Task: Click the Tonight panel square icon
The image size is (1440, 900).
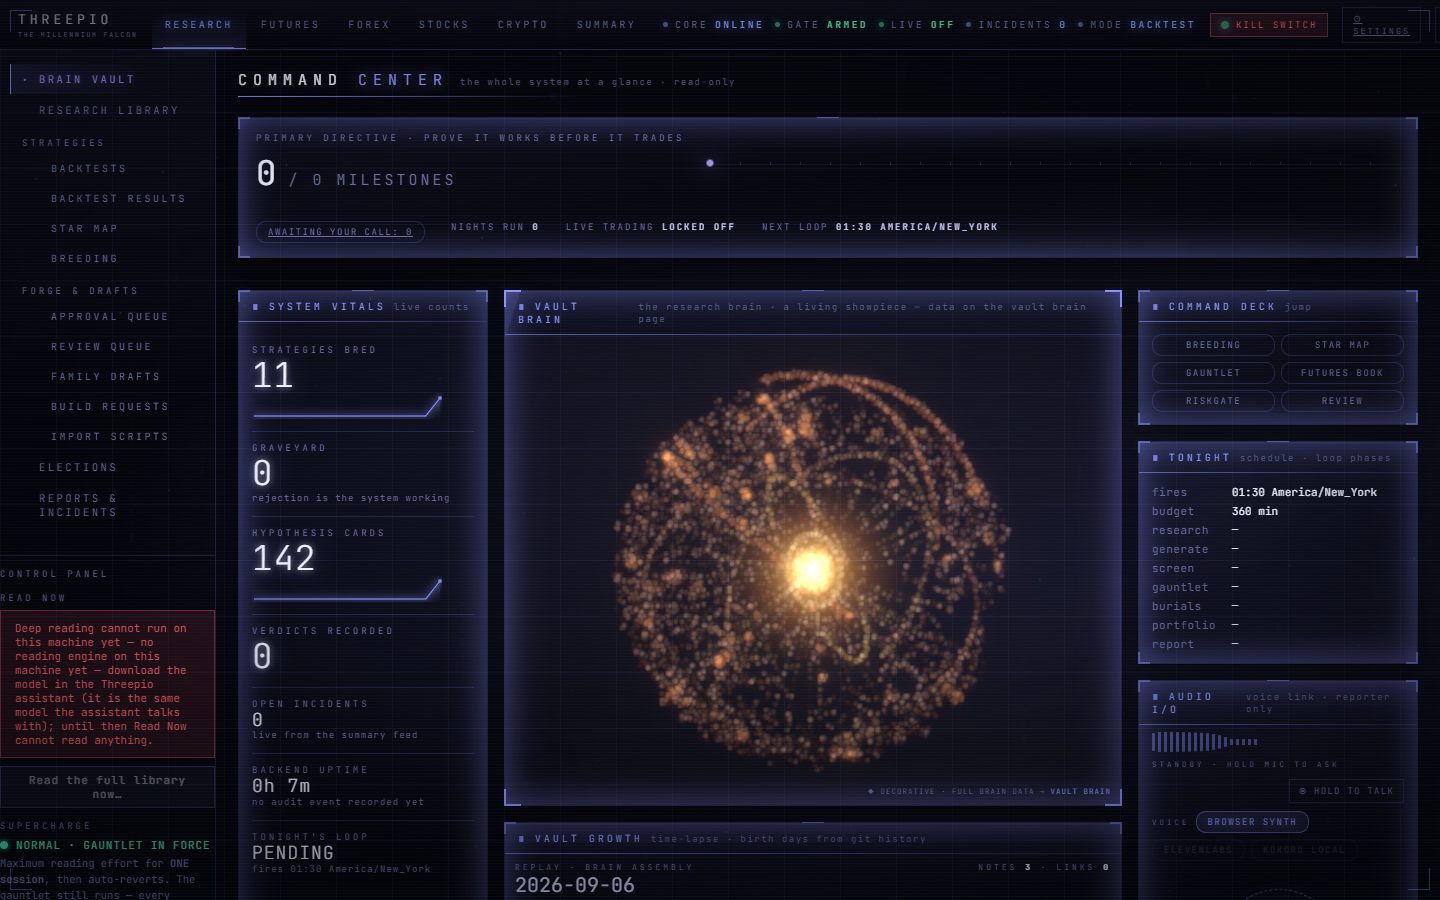Action: click(1156, 458)
